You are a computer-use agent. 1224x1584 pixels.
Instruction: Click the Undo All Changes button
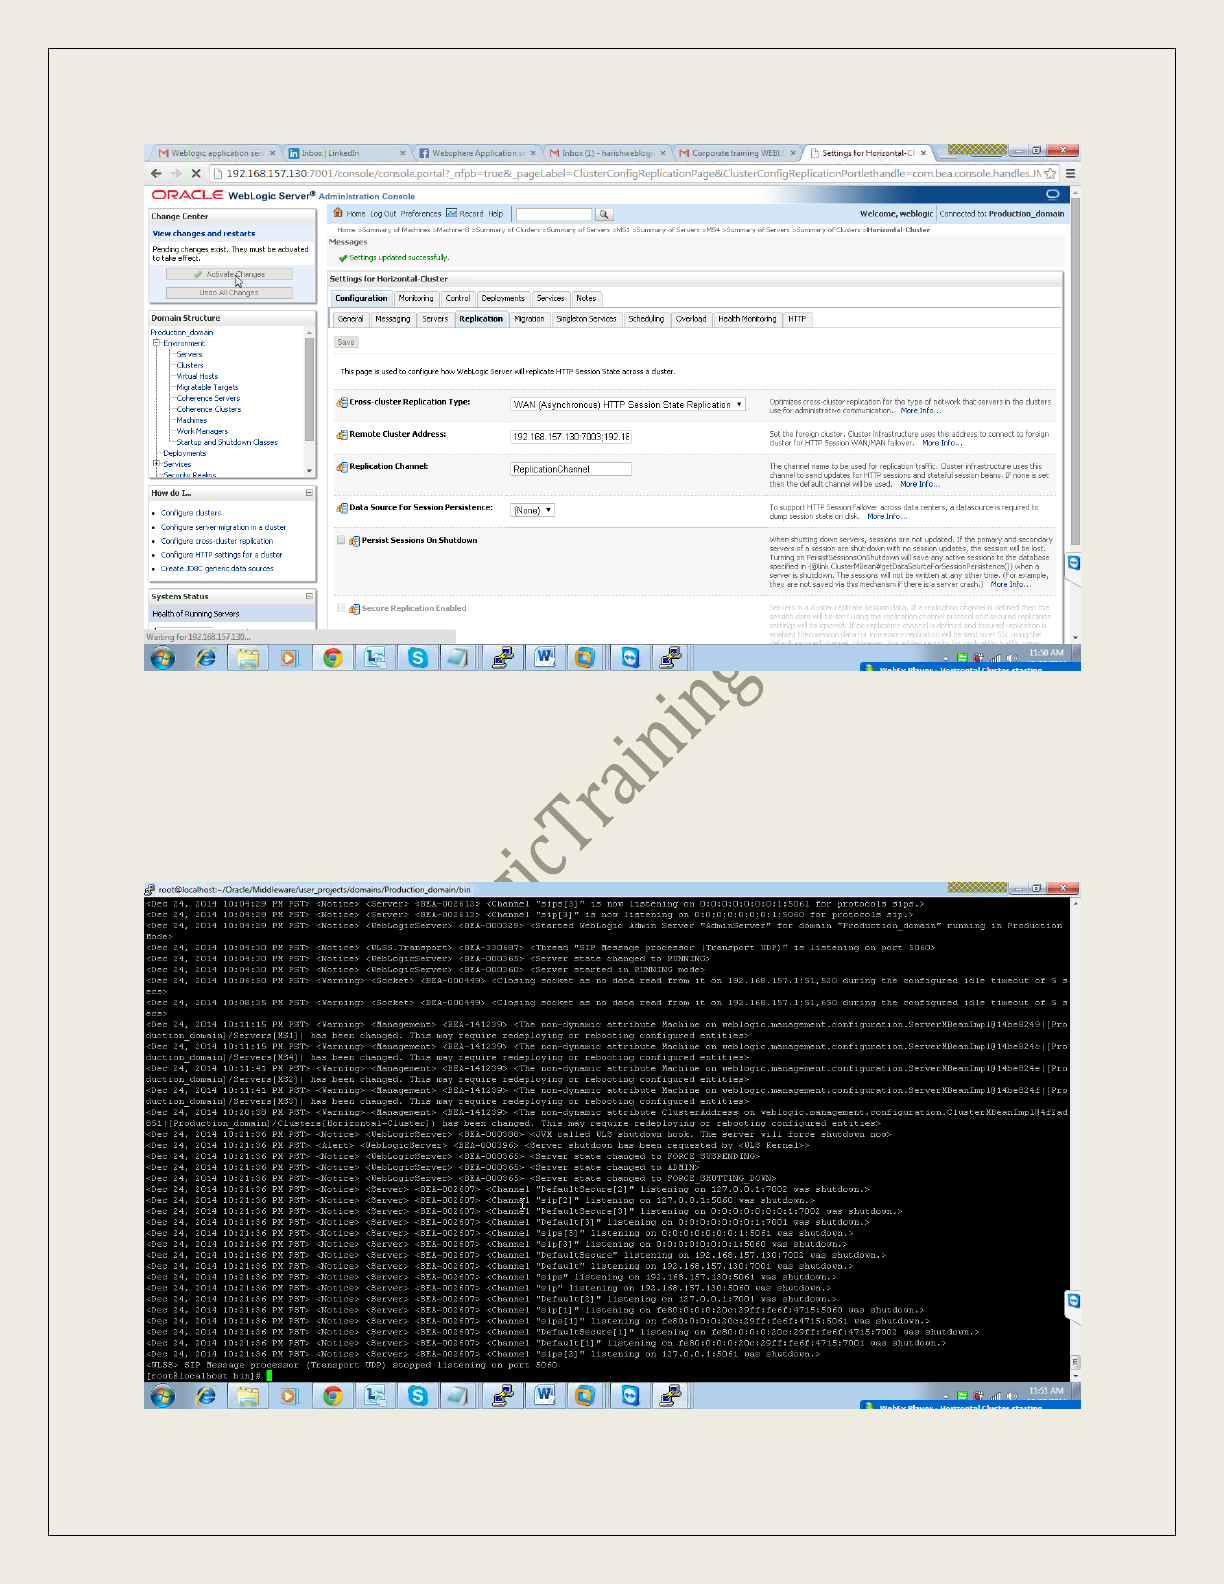(229, 293)
